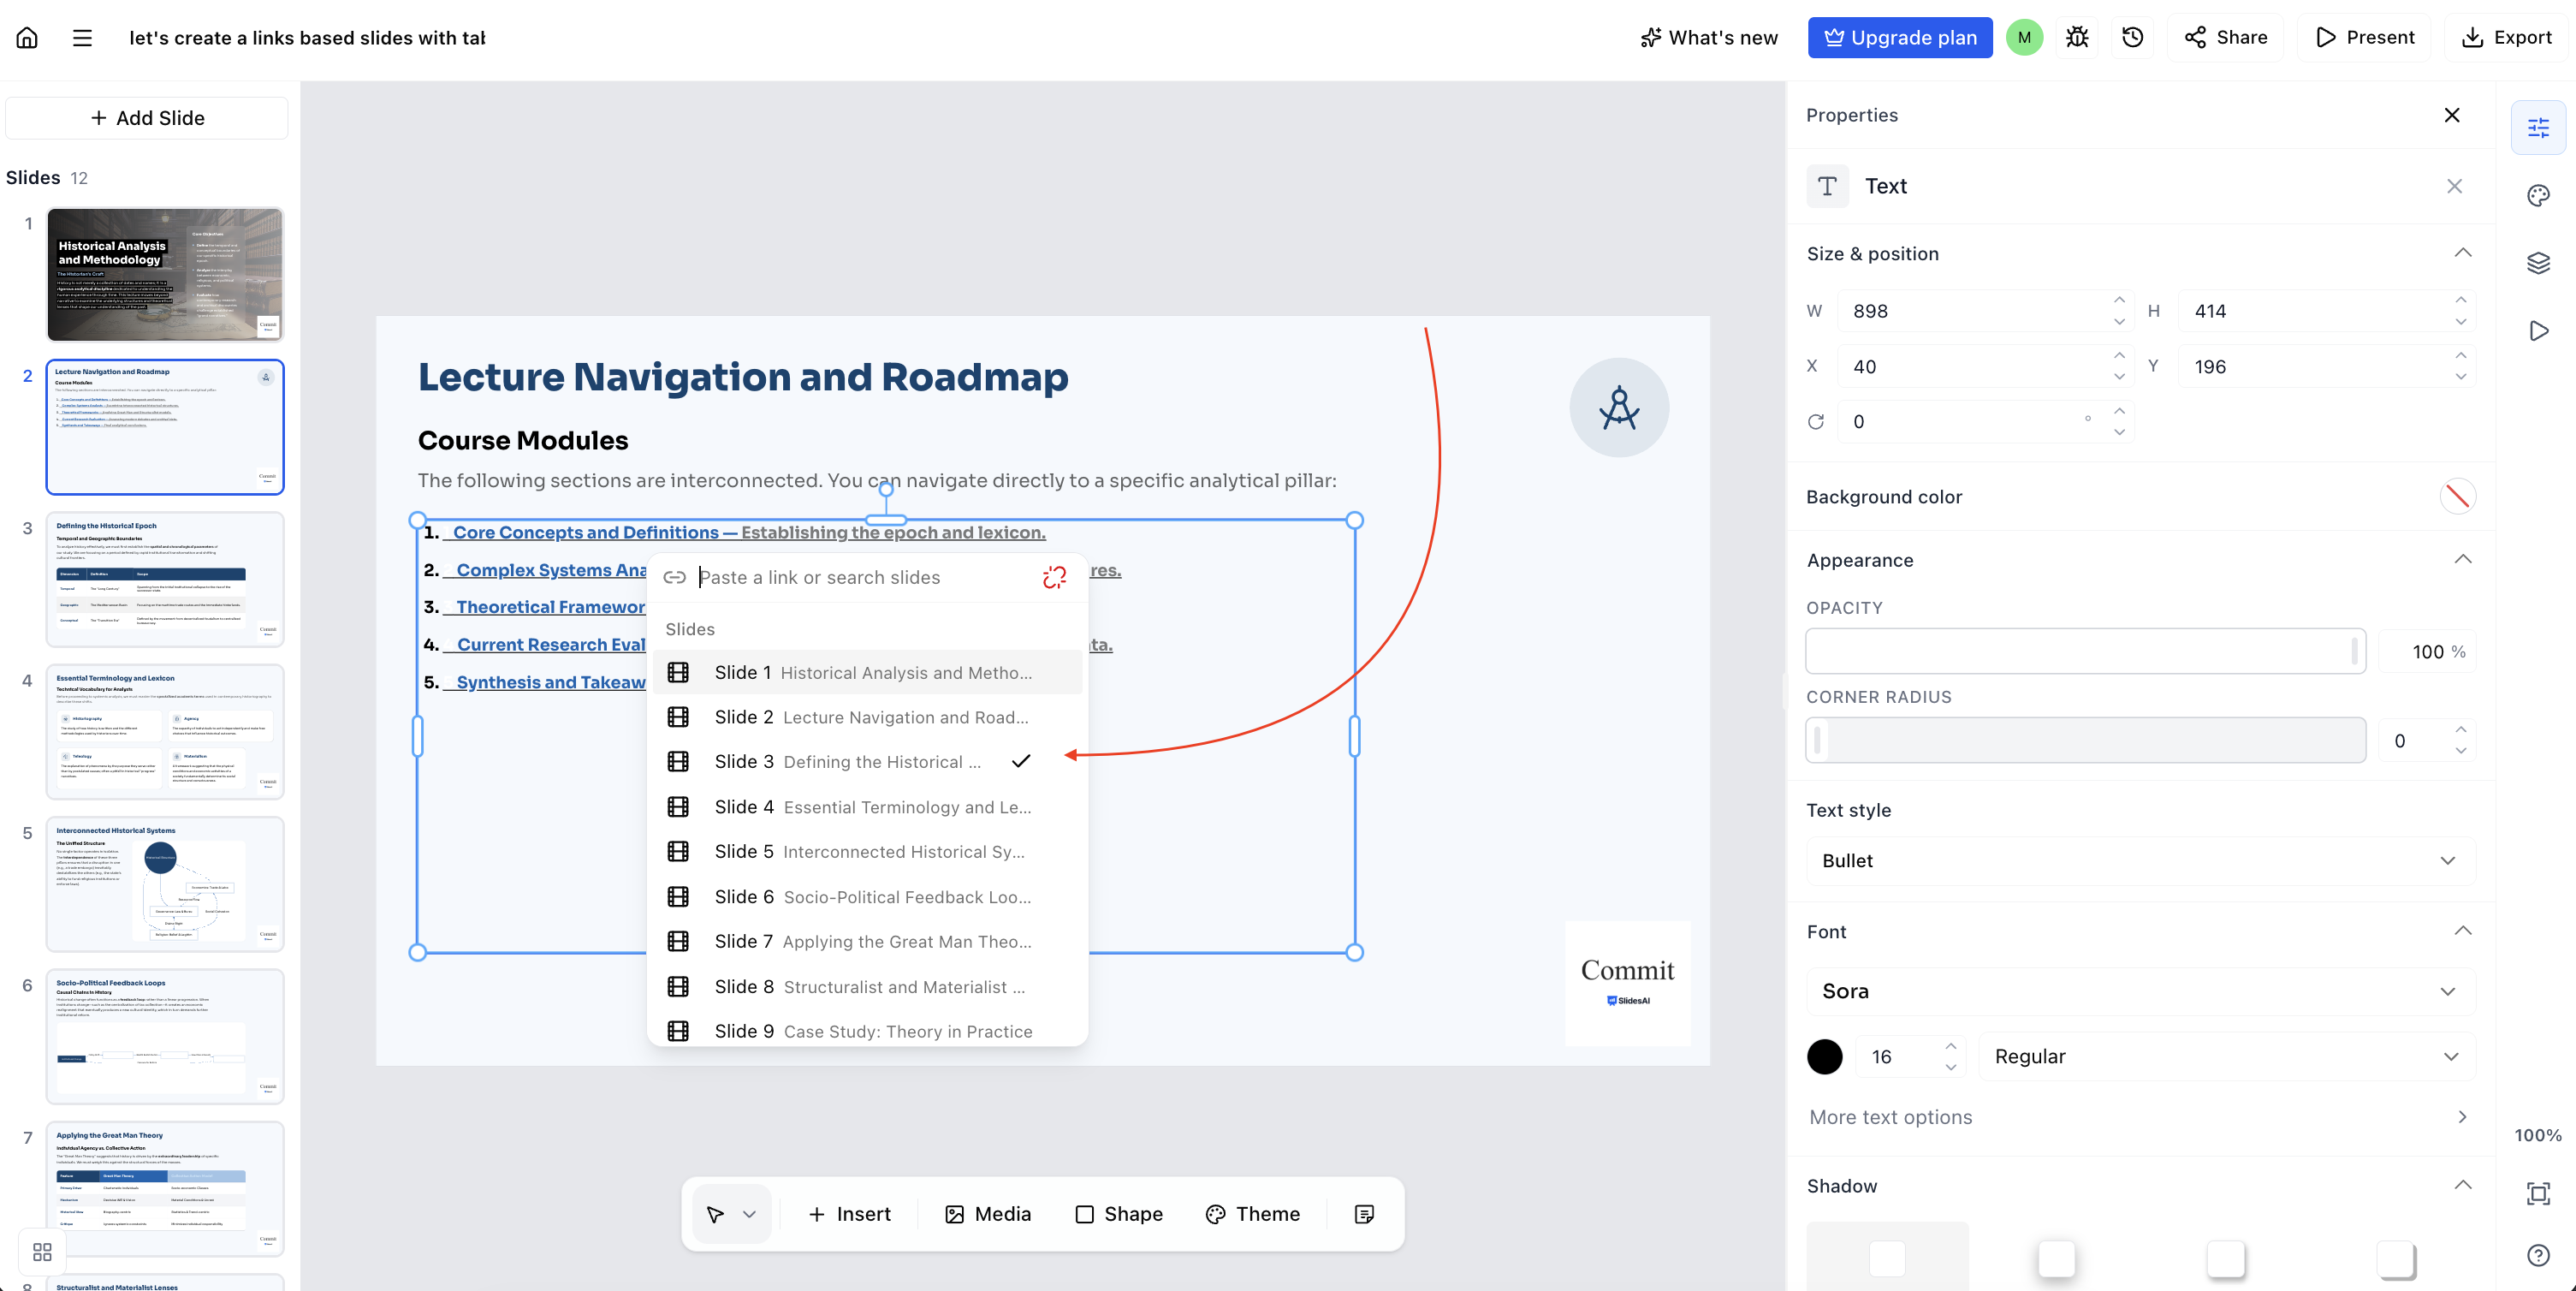The height and width of the screenshot is (1291, 2576).
Task: Select the pointer cursor tool
Action: click(x=715, y=1214)
